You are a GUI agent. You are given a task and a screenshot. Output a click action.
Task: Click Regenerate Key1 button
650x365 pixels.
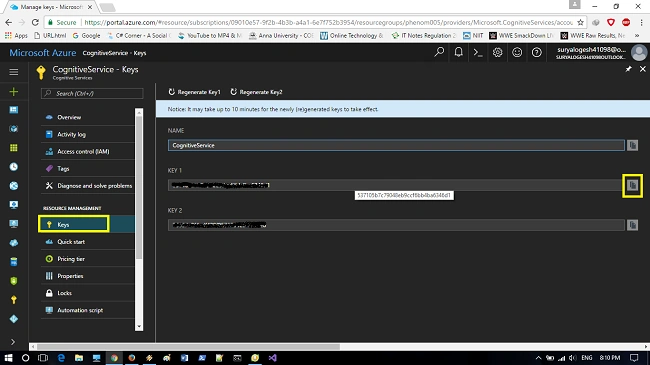[194, 92]
